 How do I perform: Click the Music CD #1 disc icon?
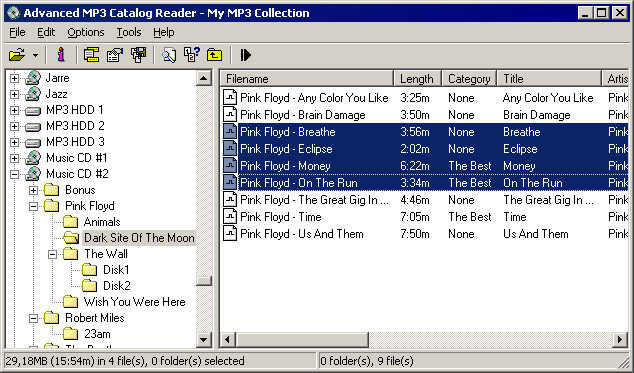[x=33, y=158]
